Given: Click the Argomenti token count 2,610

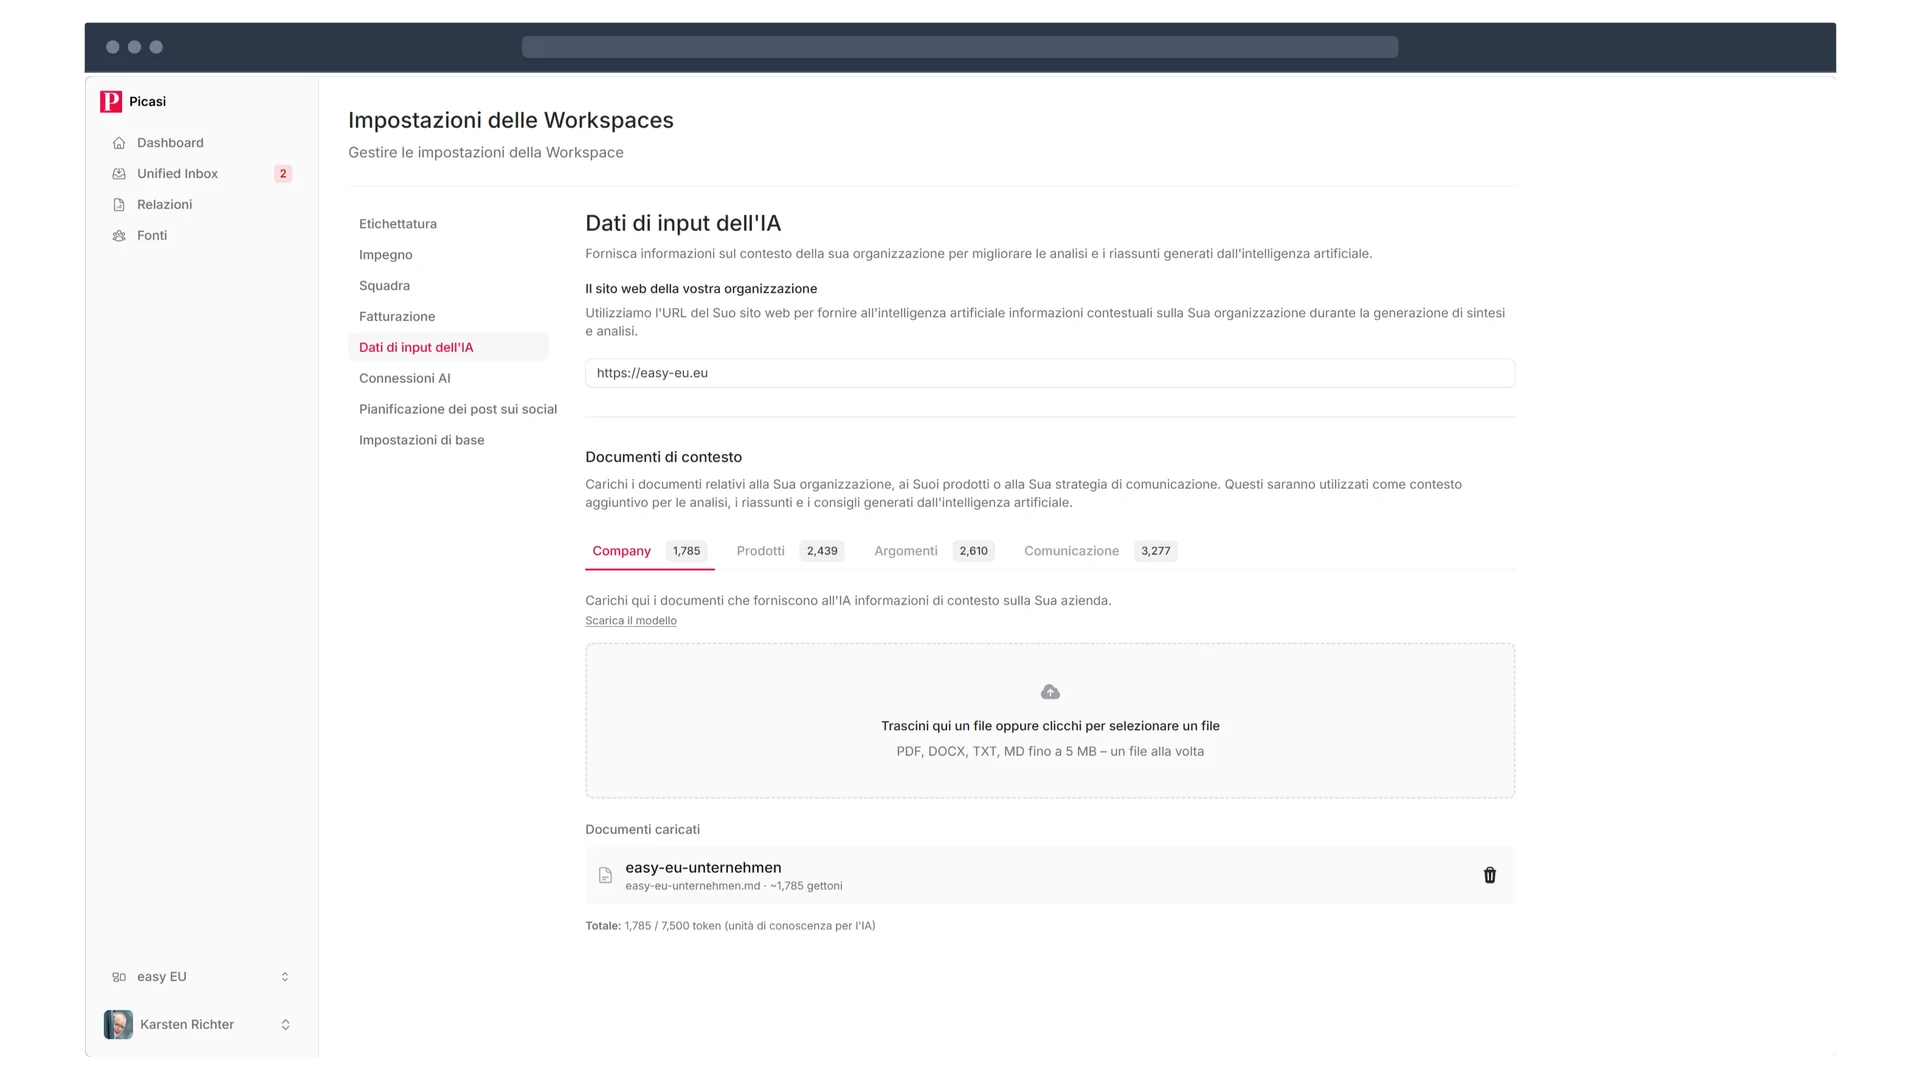Looking at the screenshot, I should pyautogui.click(x=974, y=551).
